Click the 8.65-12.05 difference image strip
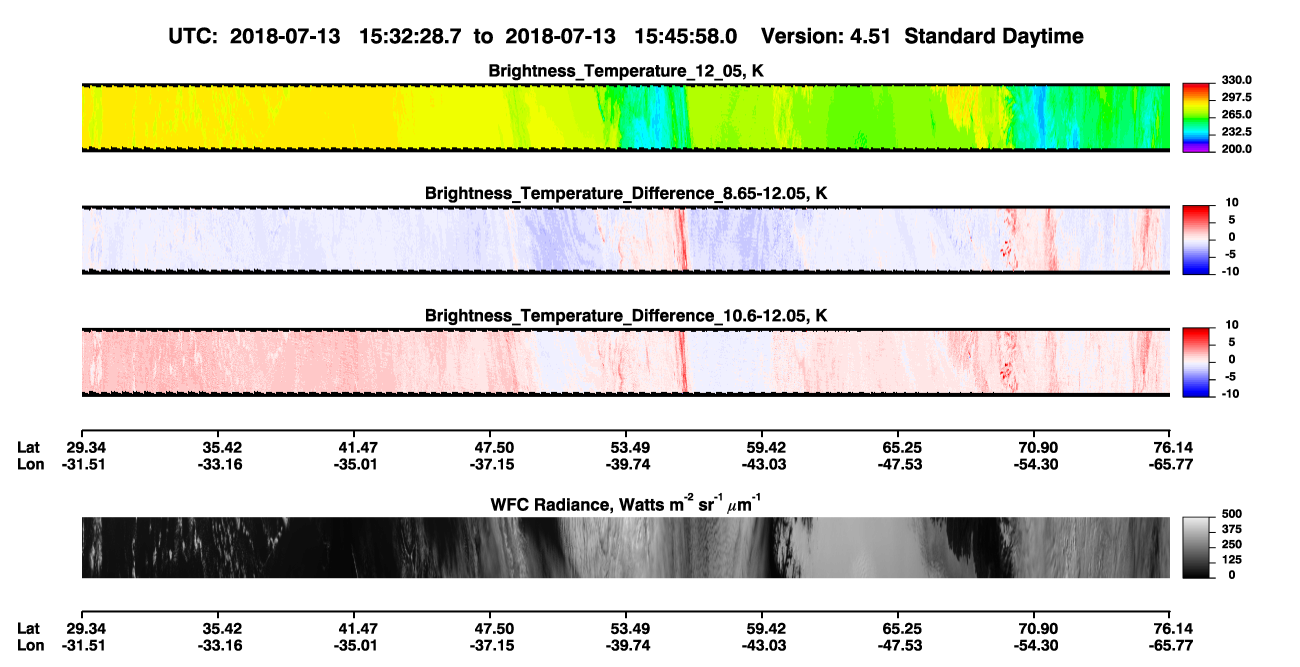This screenshot has height=667, width=1300. [x=626, y=240]
